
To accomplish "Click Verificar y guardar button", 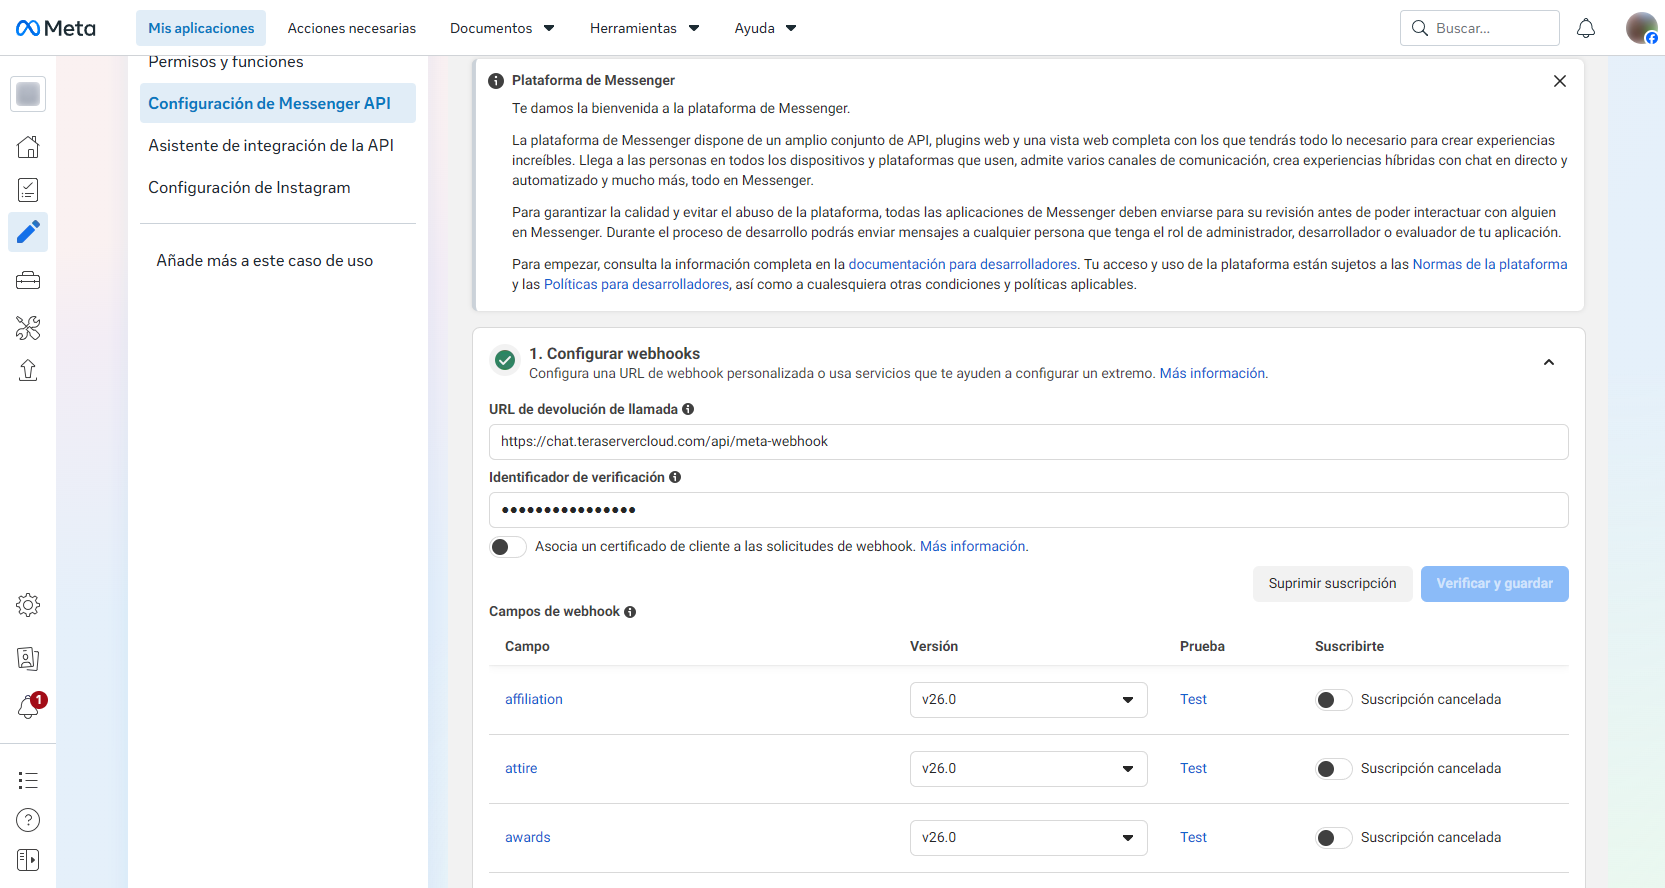I will 1494,584.
